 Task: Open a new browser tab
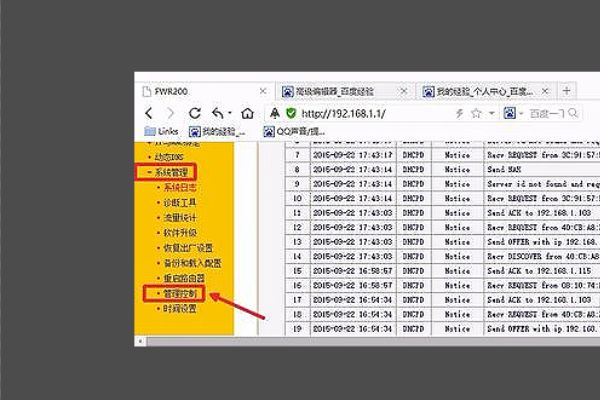click(x=567, y=91)
